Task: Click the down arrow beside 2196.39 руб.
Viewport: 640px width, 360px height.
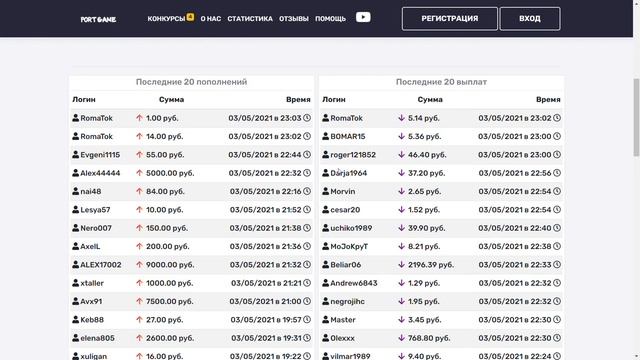Action: click(401, 264)
